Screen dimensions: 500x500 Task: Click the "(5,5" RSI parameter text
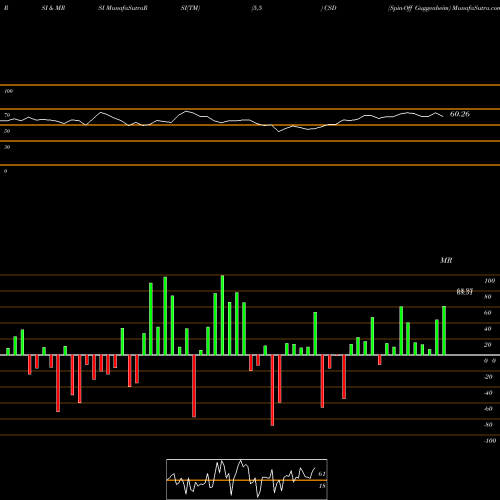tap(257, 8)
